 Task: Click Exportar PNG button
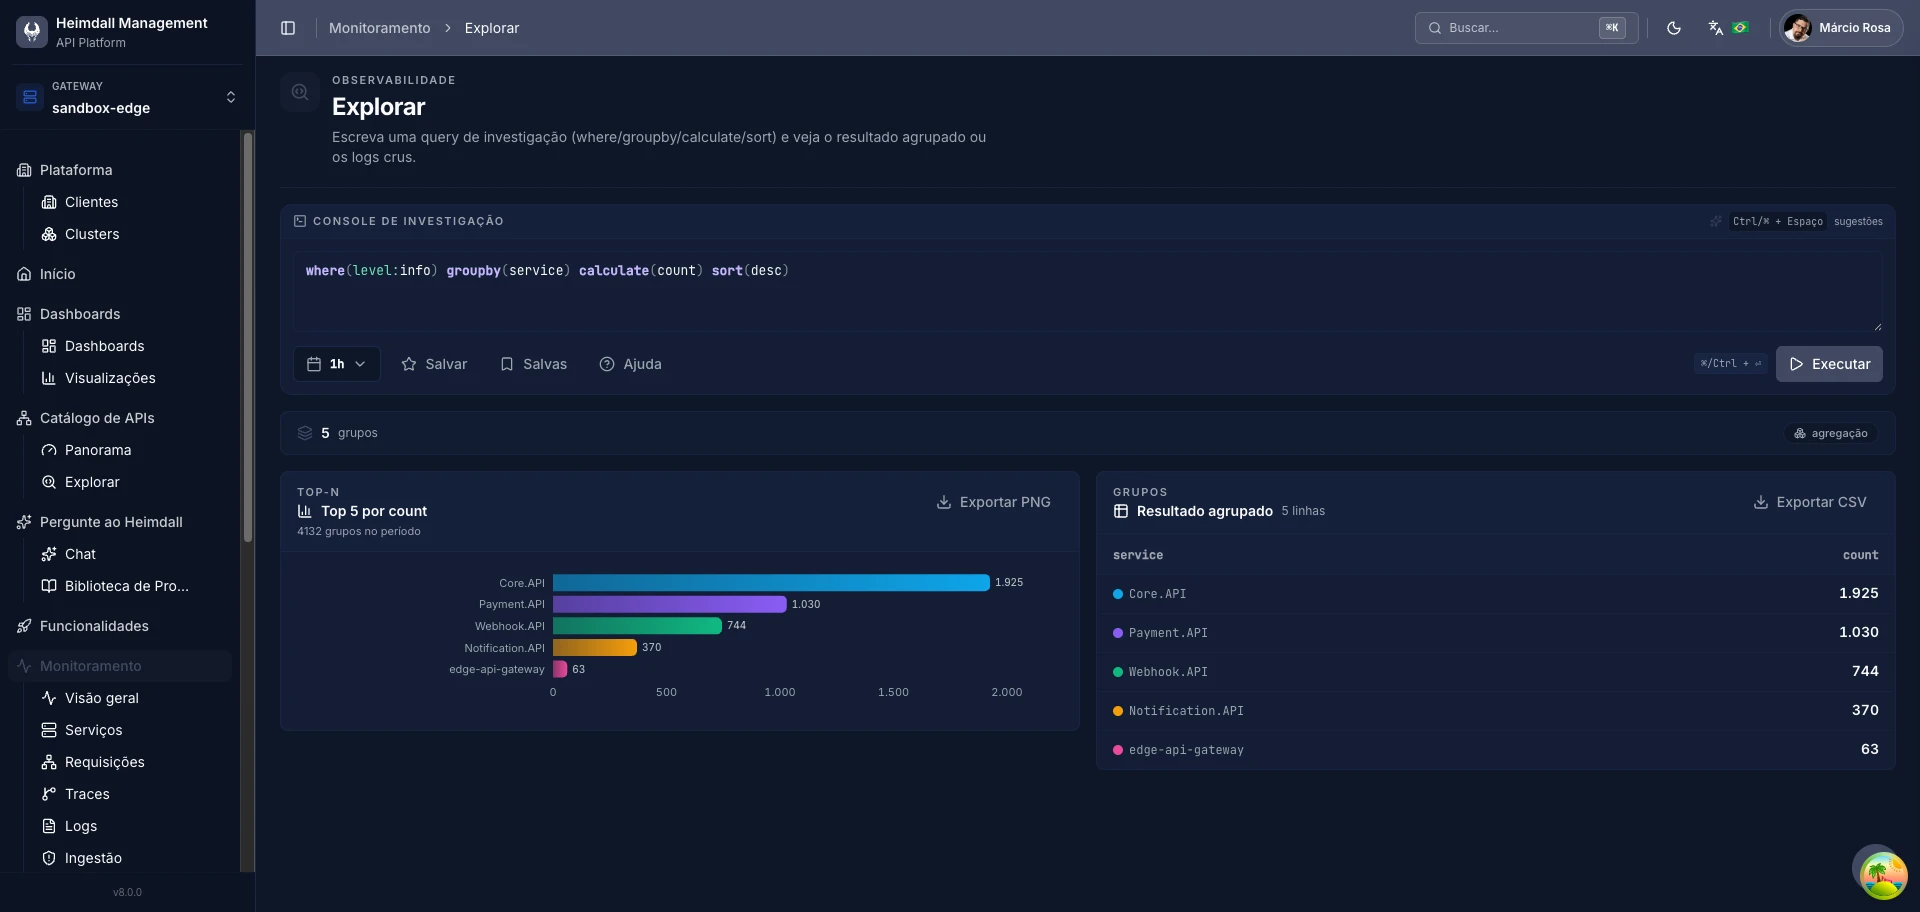pyautogui.click(x=993, y=502)
